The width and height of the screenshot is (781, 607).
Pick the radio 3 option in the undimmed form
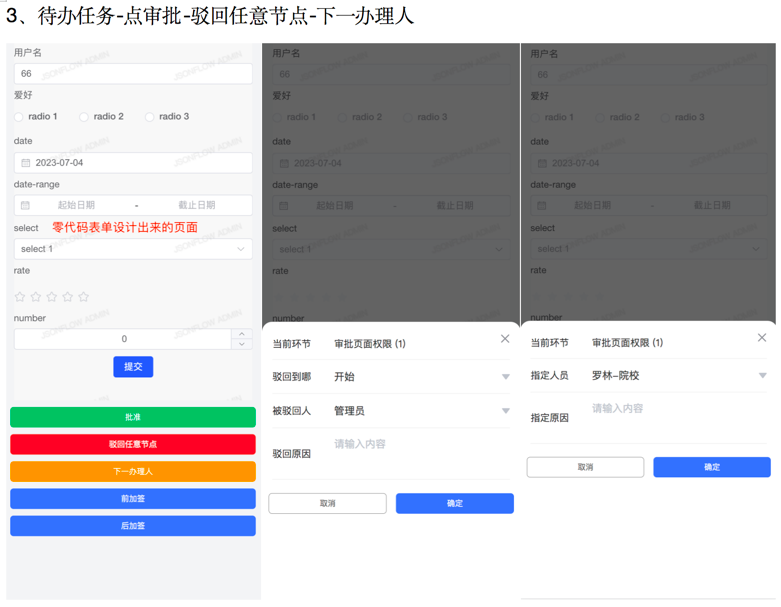(x=150, y=117)
